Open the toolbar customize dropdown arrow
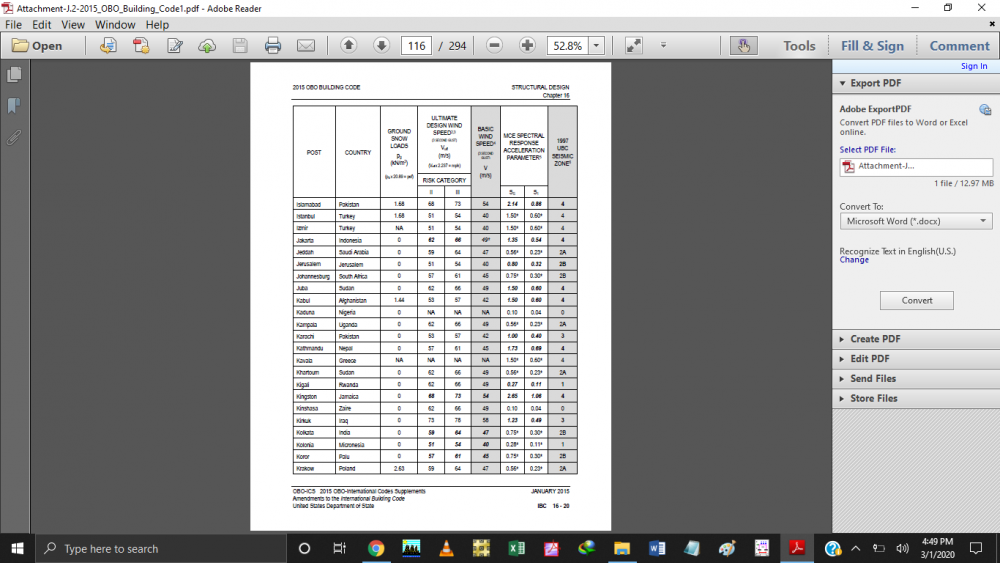The width and height of the screenshot is (1000, 563). tap(663, 45)
